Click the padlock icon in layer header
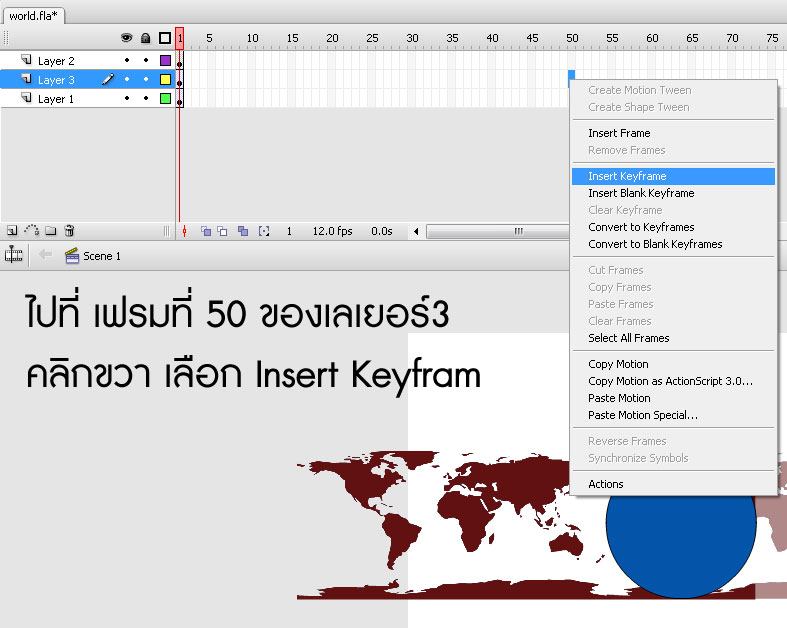Screen dimensions: 787x628 [146, 38]
